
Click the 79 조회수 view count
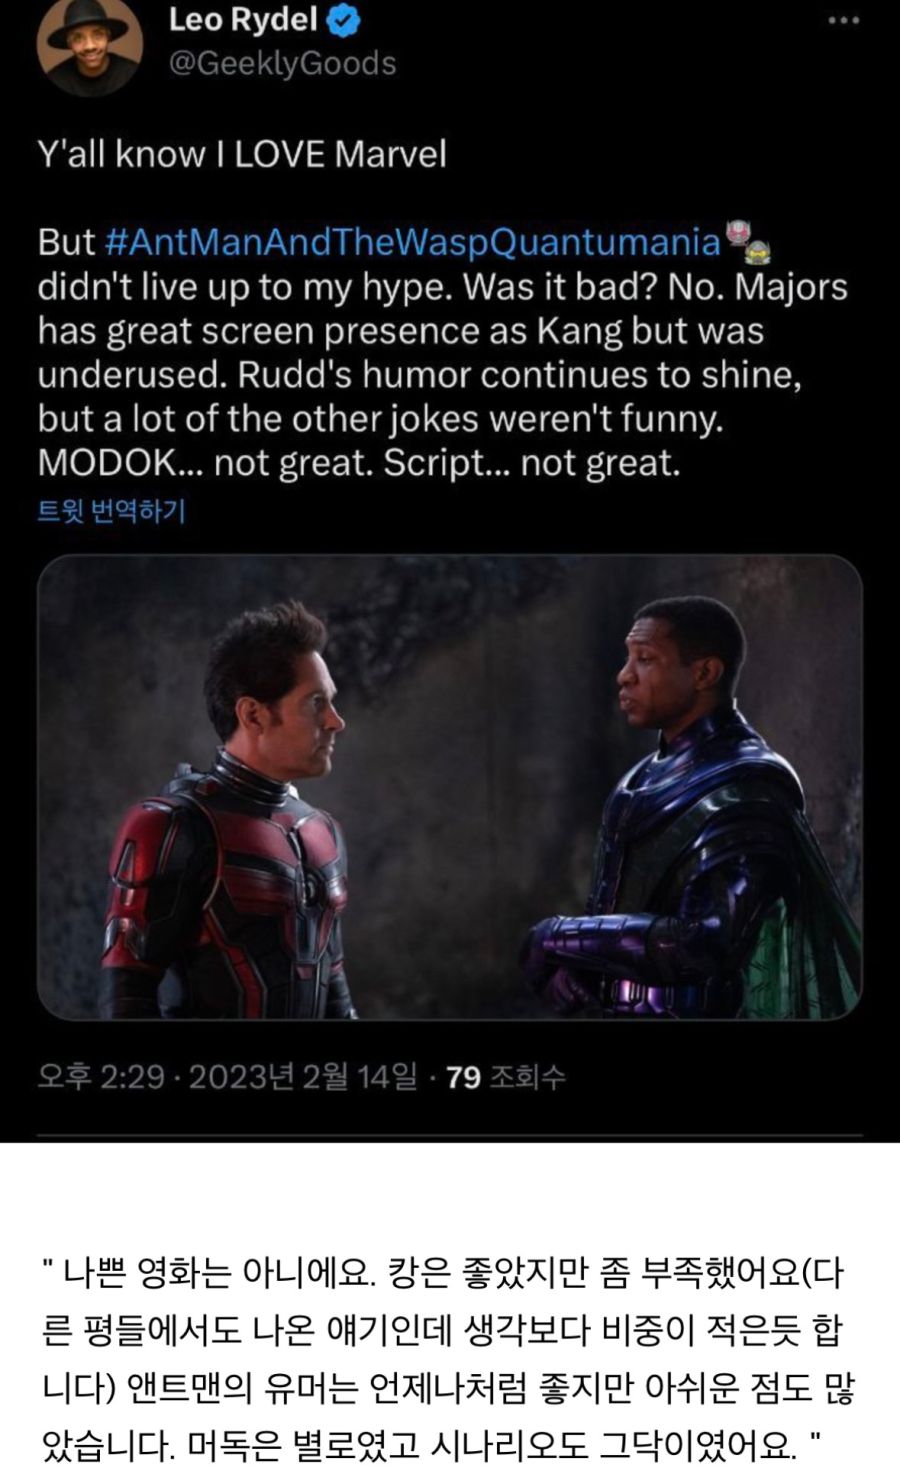(505, 1077)
